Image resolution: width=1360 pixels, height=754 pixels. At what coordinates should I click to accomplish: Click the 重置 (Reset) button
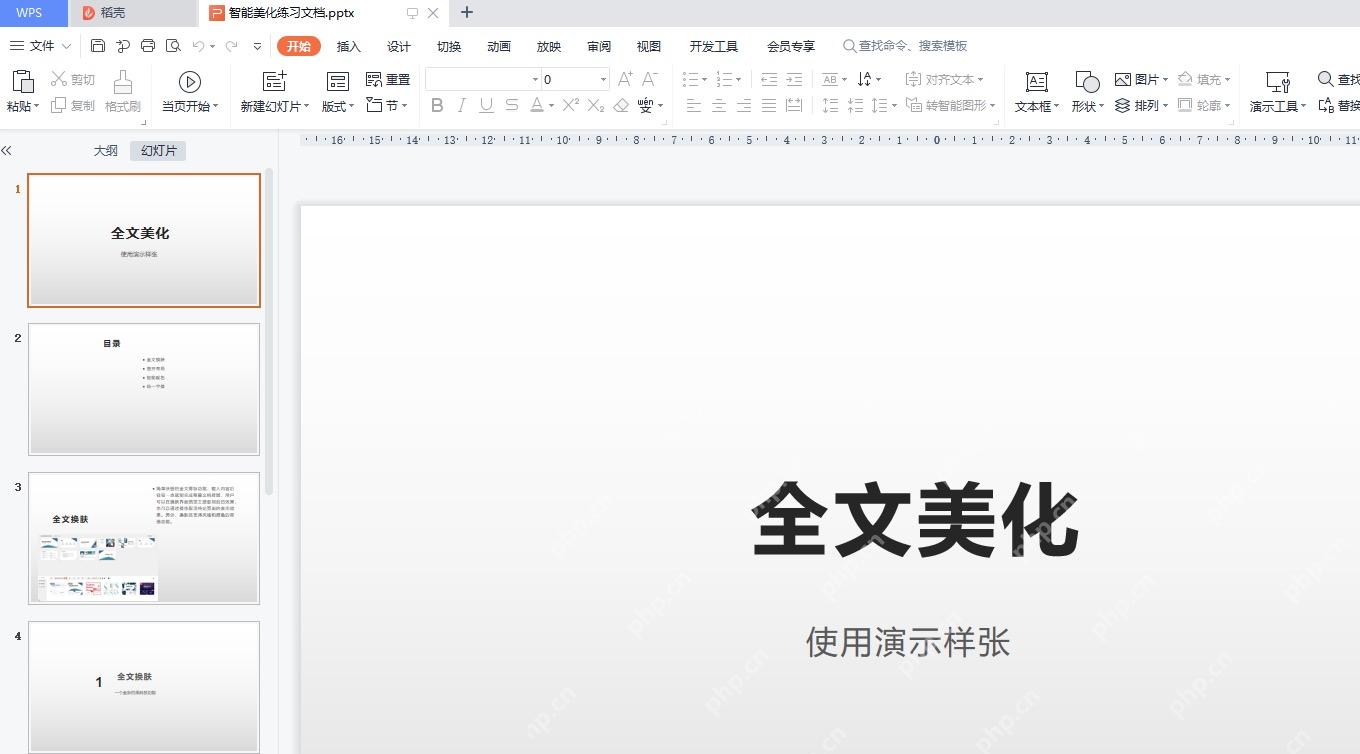pyautogui.click(x=388, y=79)
